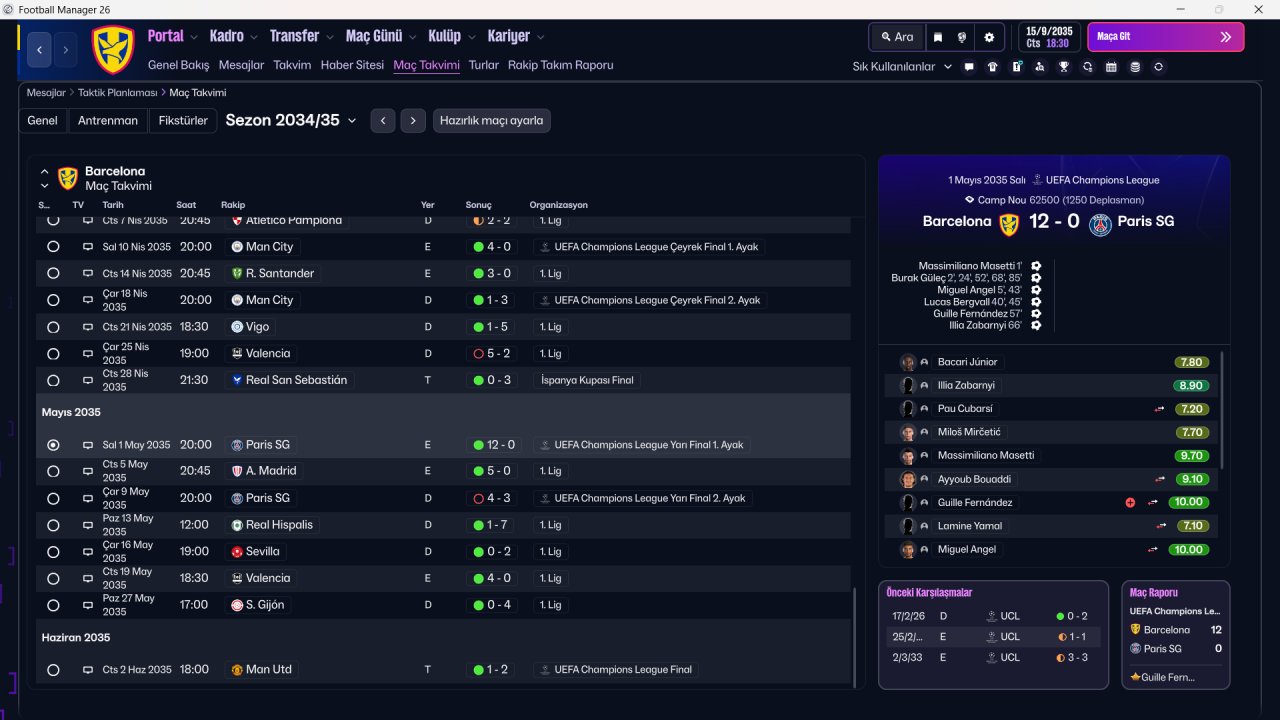The height and width of the screenshot is (720, 1280).
Task: Select the radio button for Real Hispalis match
Action: coord(53,525)
